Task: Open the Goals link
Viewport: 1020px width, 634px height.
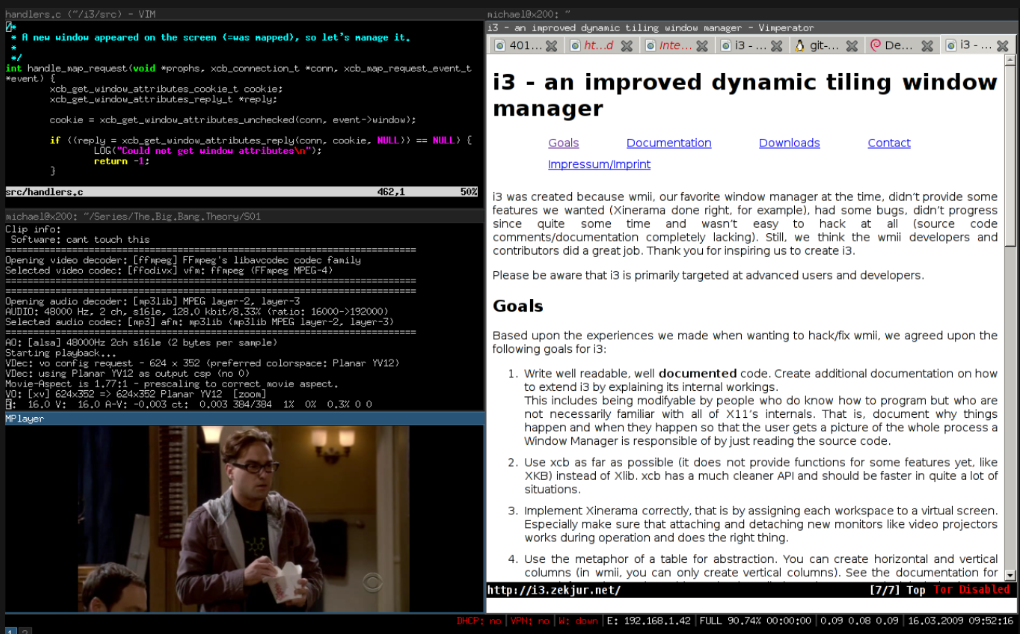Action: tap(563, 143)
